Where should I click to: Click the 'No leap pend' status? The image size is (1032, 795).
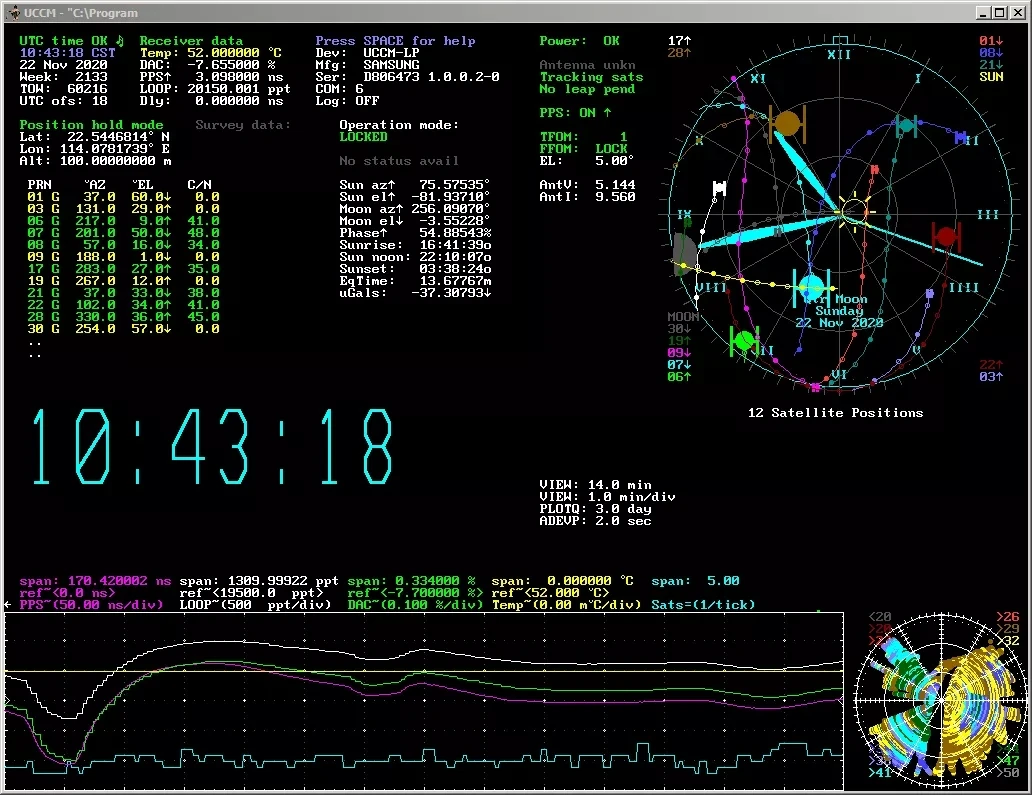pyautogui.click(x=587, y=89)
